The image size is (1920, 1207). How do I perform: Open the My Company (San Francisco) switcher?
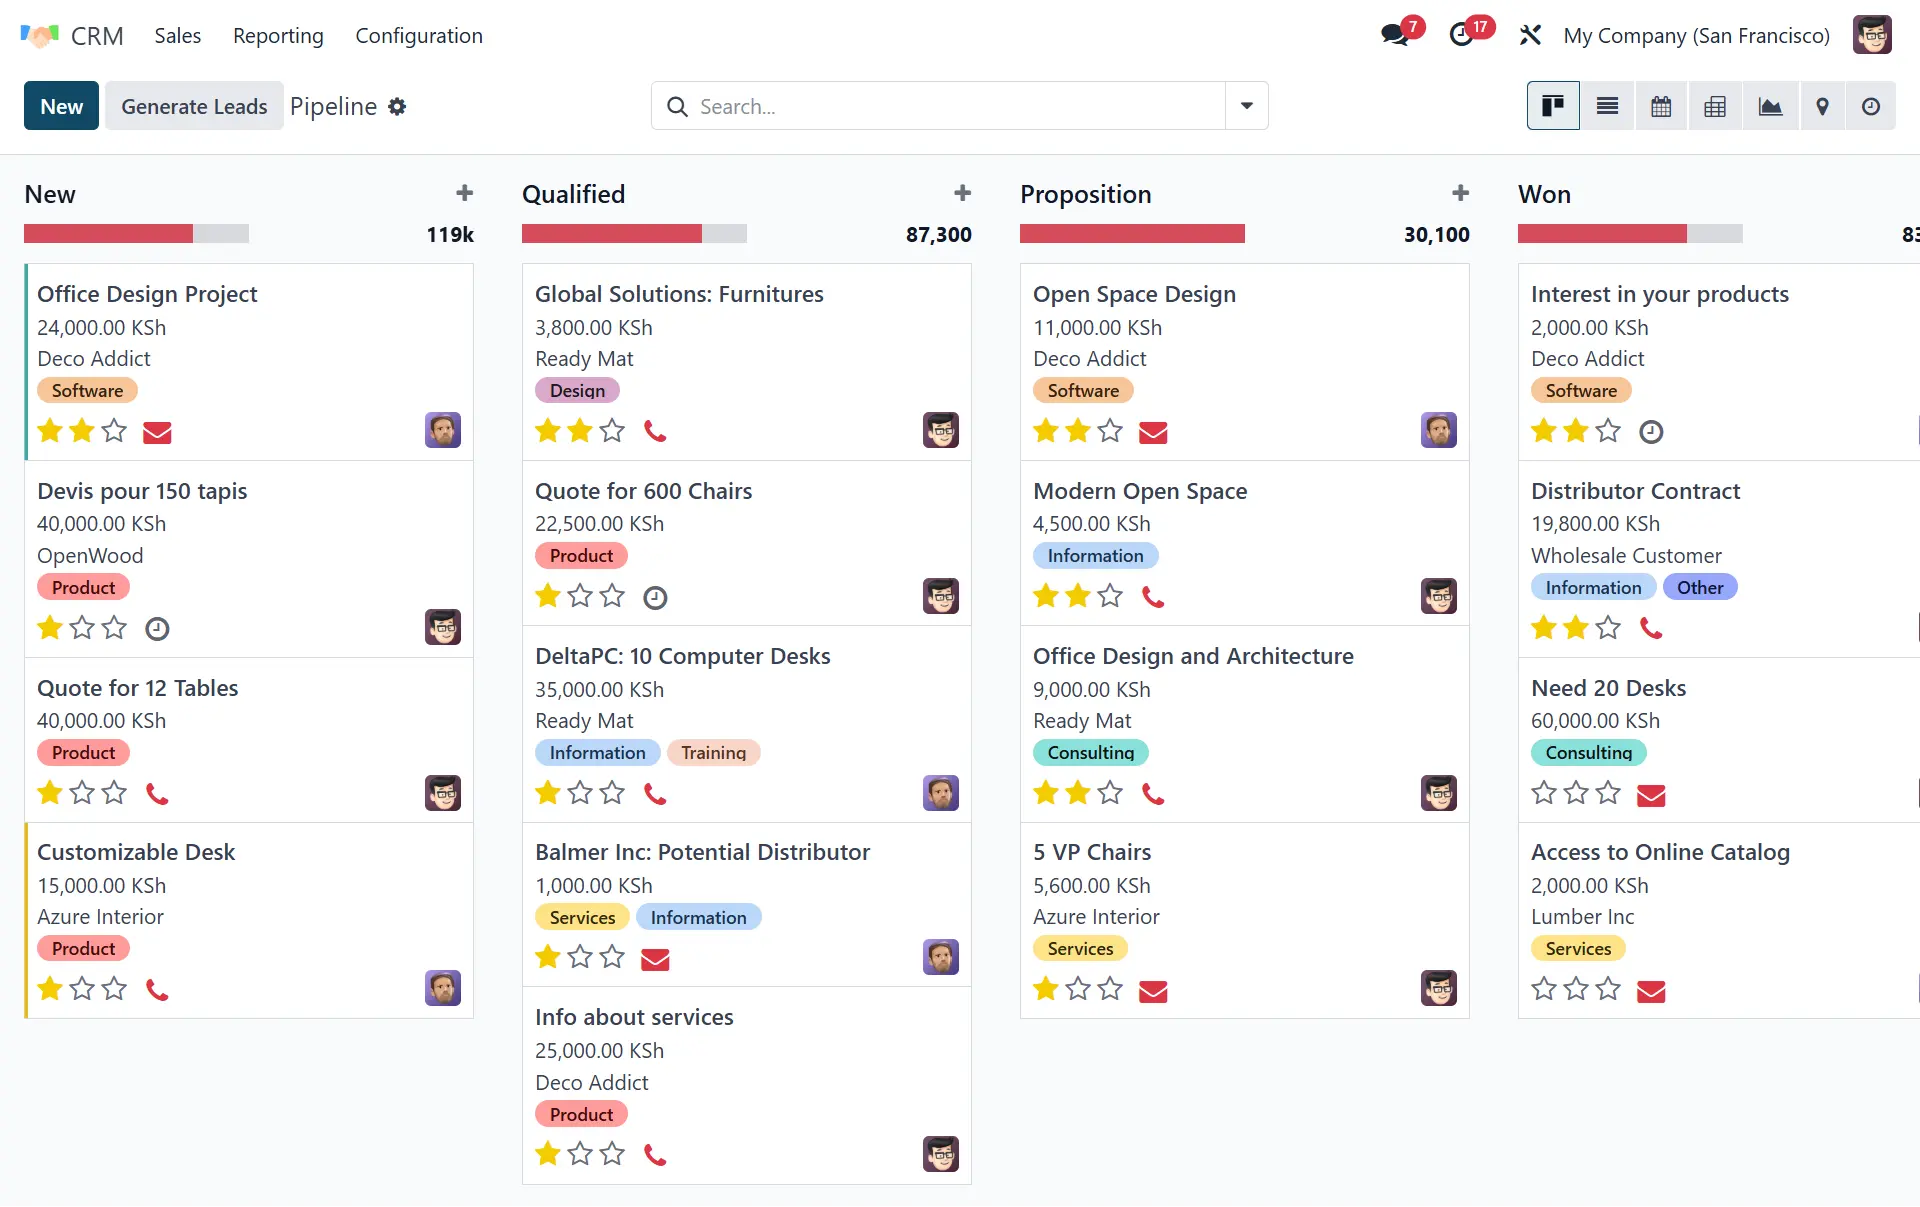1696,35
